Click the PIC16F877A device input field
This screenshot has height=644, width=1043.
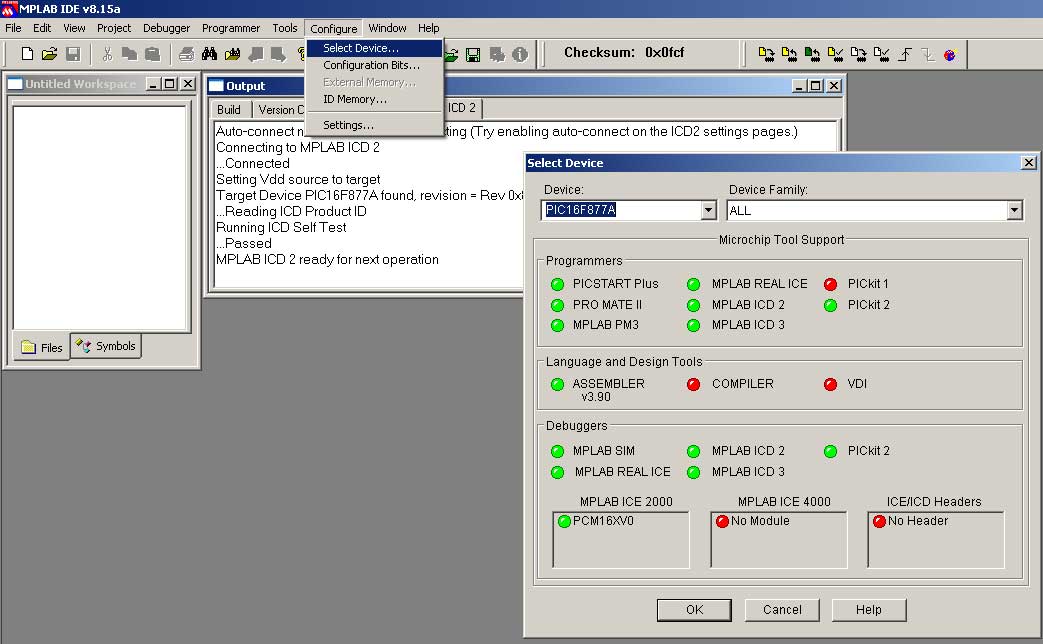click(x=620, y=211)
